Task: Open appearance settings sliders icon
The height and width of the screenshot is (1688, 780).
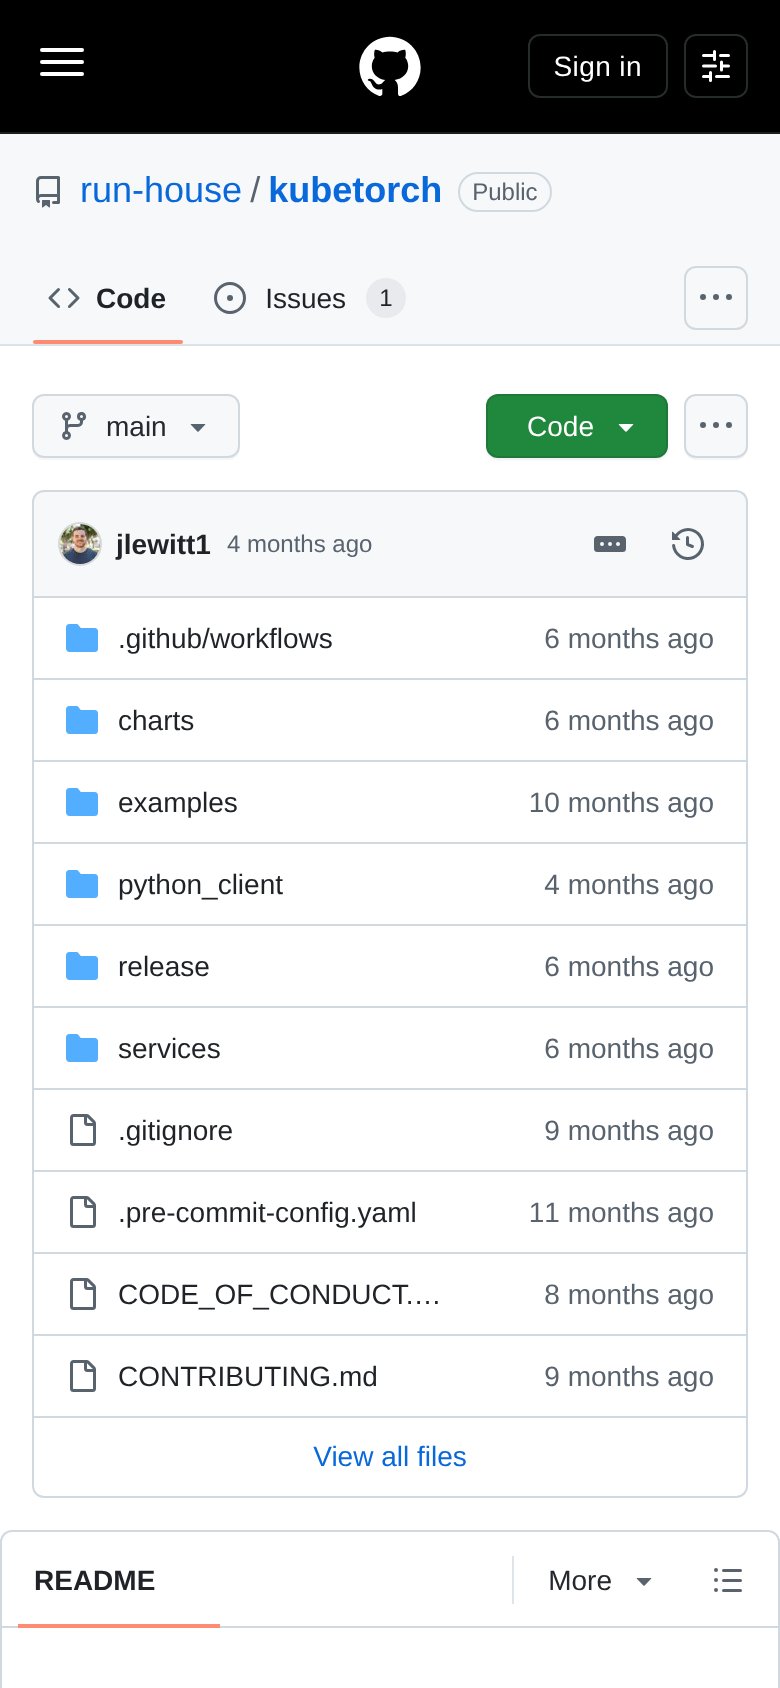Action: (716, 66)
